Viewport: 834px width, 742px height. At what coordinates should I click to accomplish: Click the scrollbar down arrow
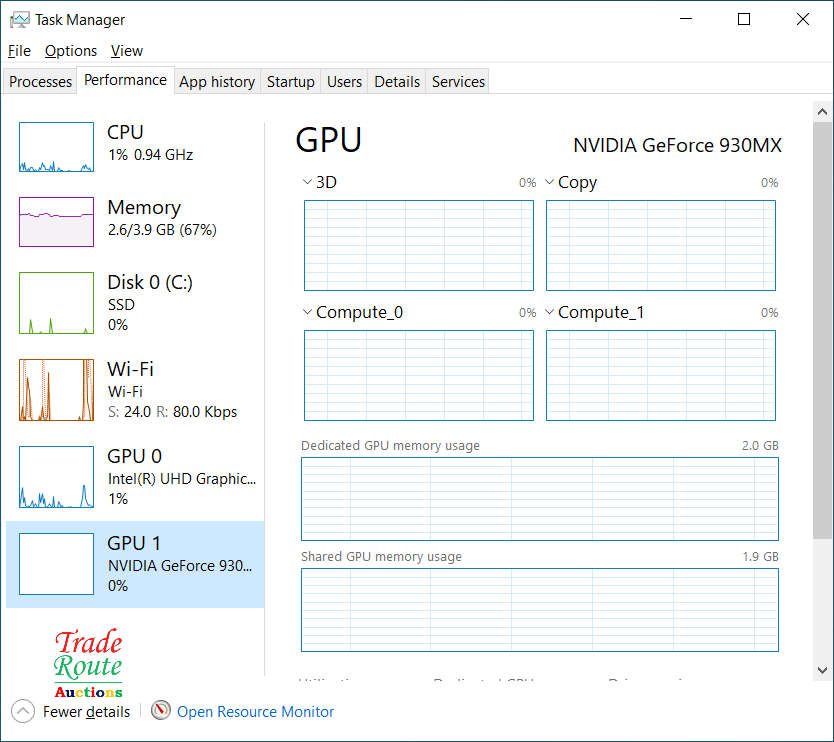(823, 670)
